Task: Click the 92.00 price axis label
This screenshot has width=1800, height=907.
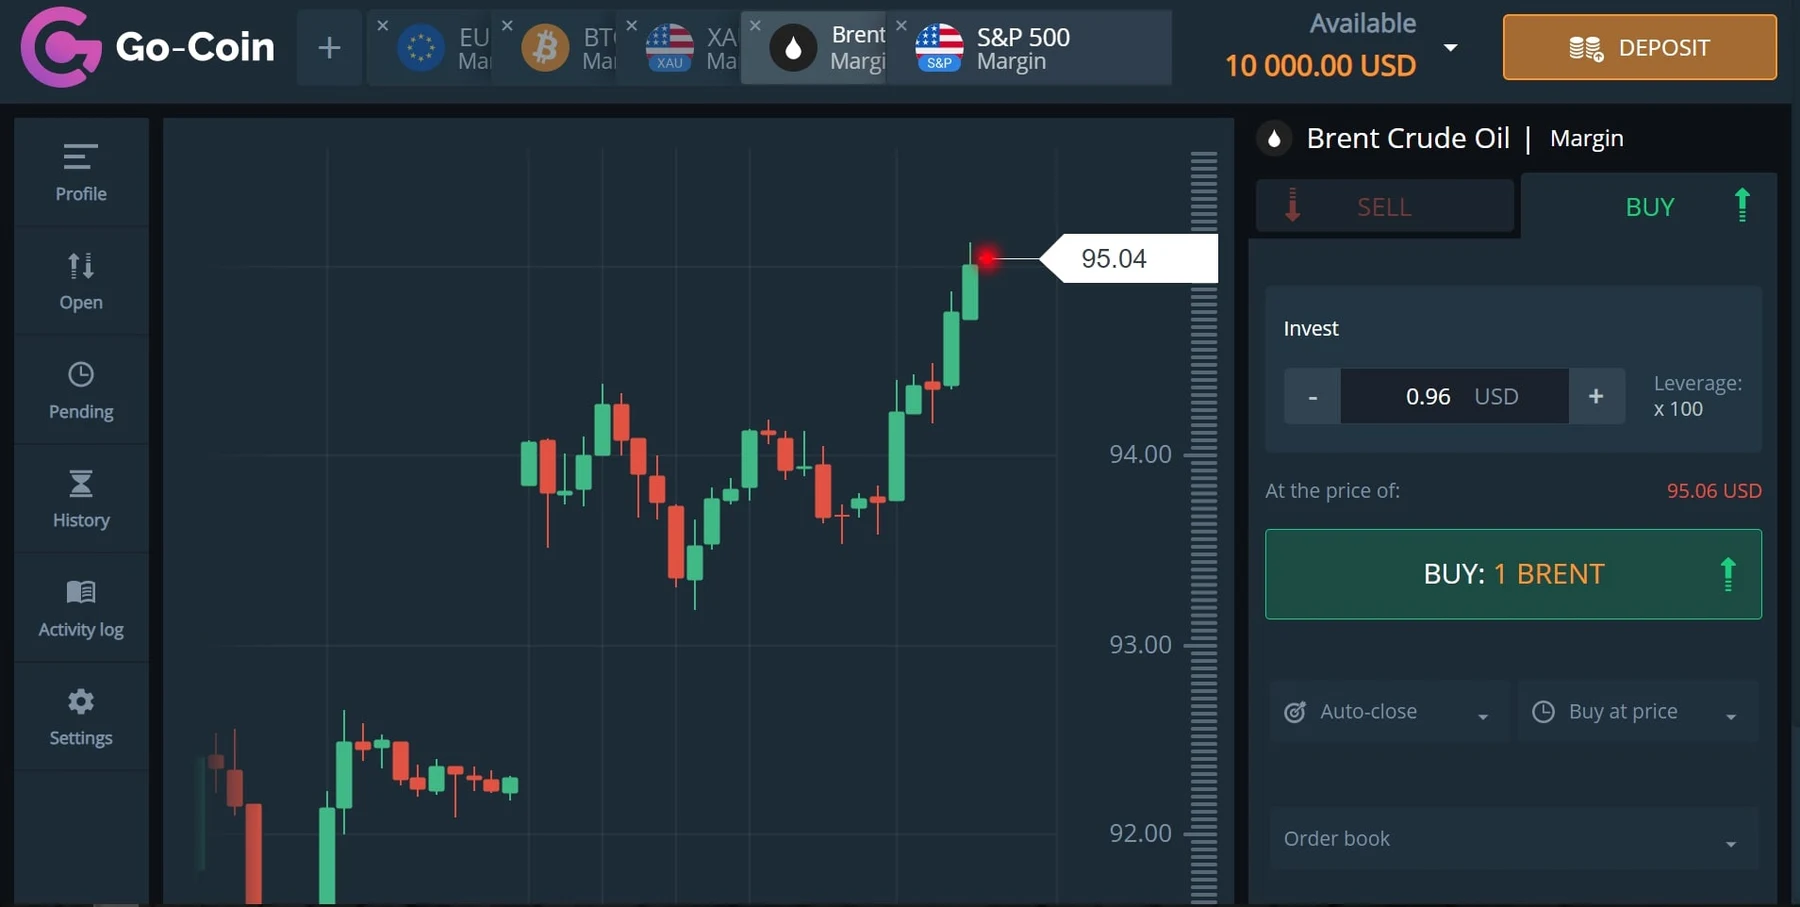Action: [1140, 833]
